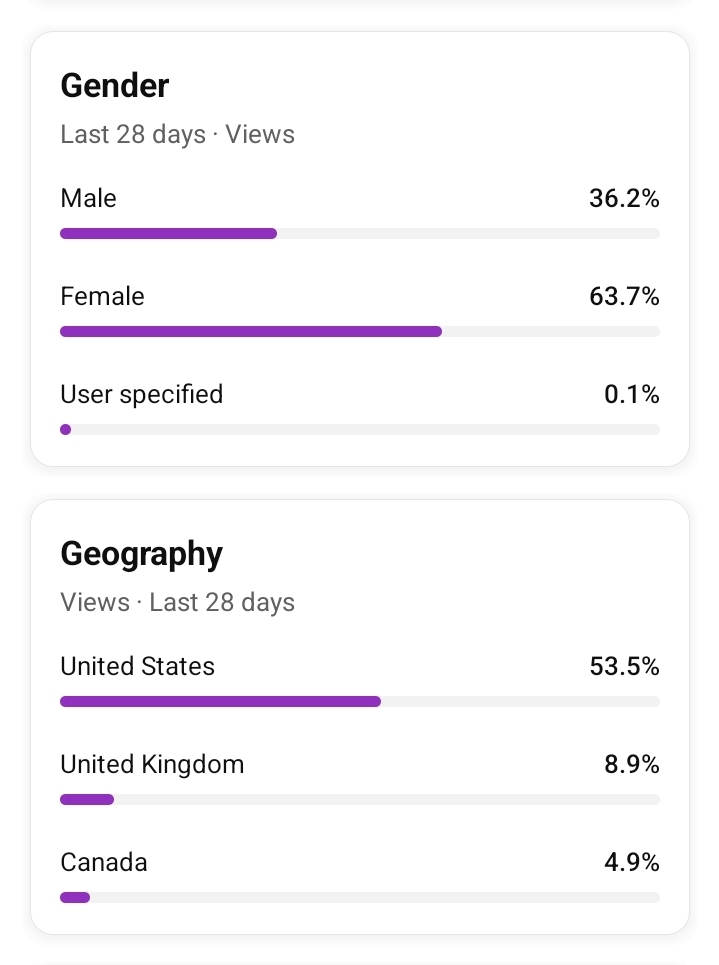719x965 pixels.
Task: Tap the United States progress bar
Action: pos(360,702)
